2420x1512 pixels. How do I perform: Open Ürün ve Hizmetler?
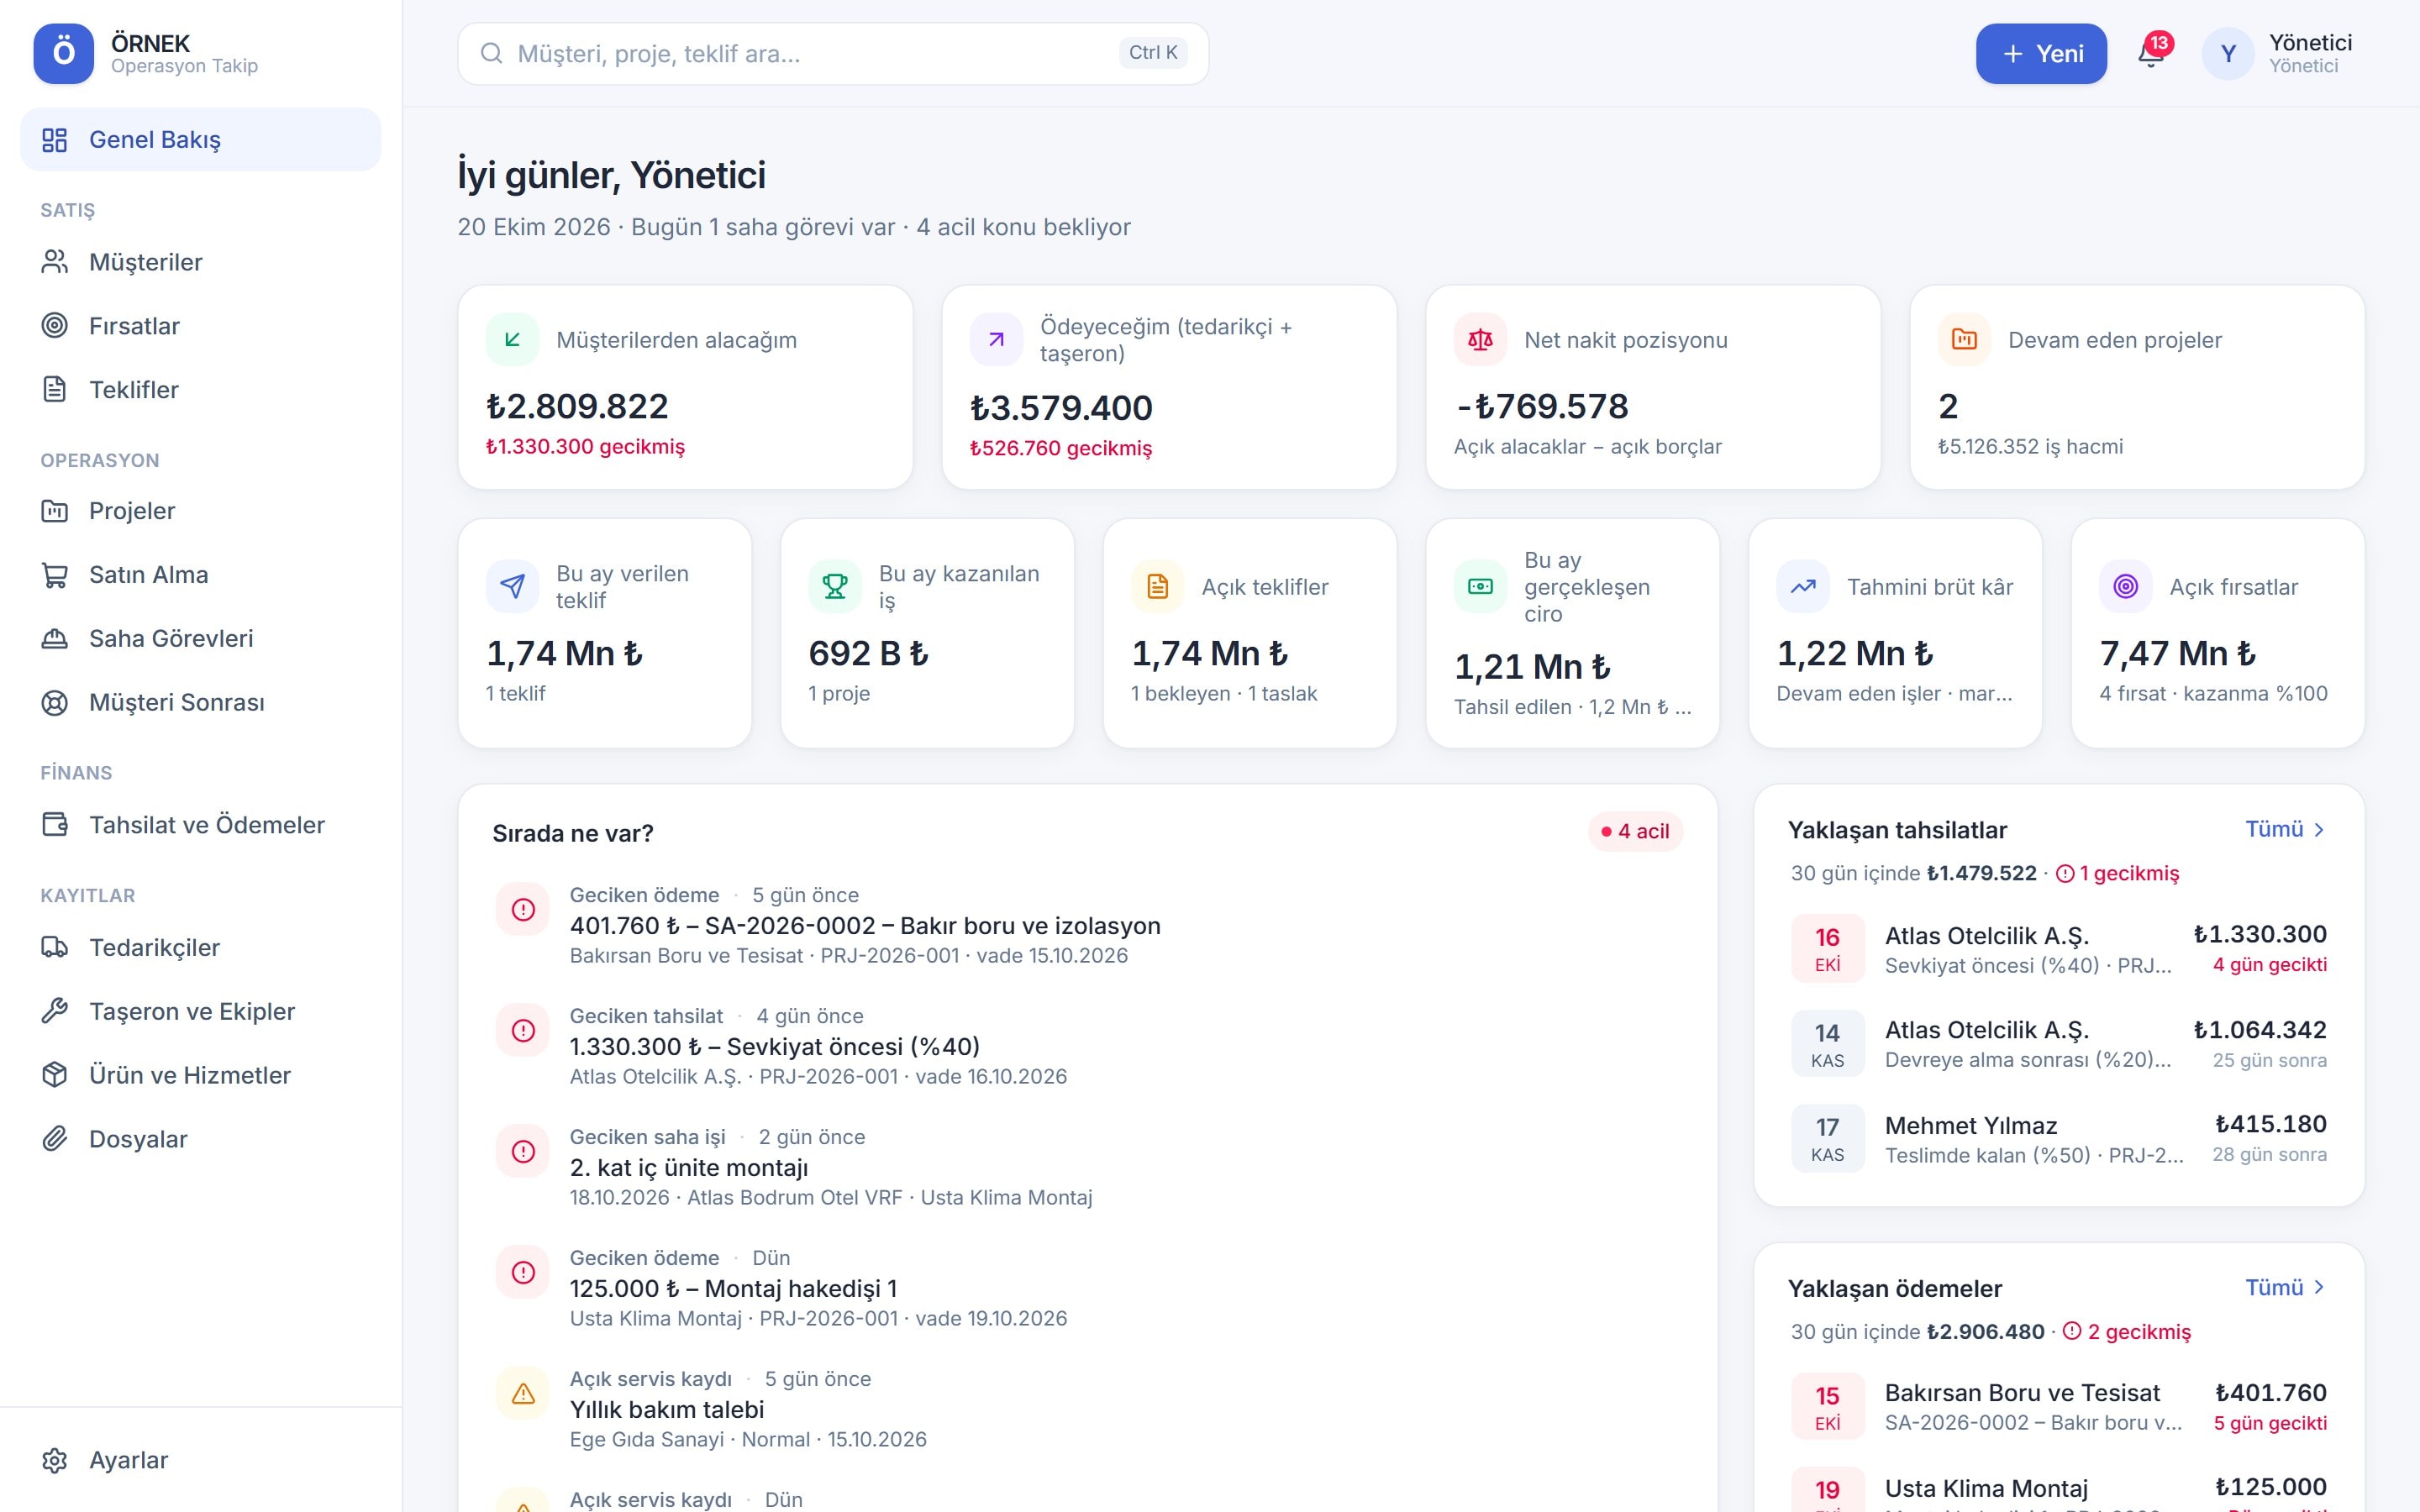point(201,1076)
